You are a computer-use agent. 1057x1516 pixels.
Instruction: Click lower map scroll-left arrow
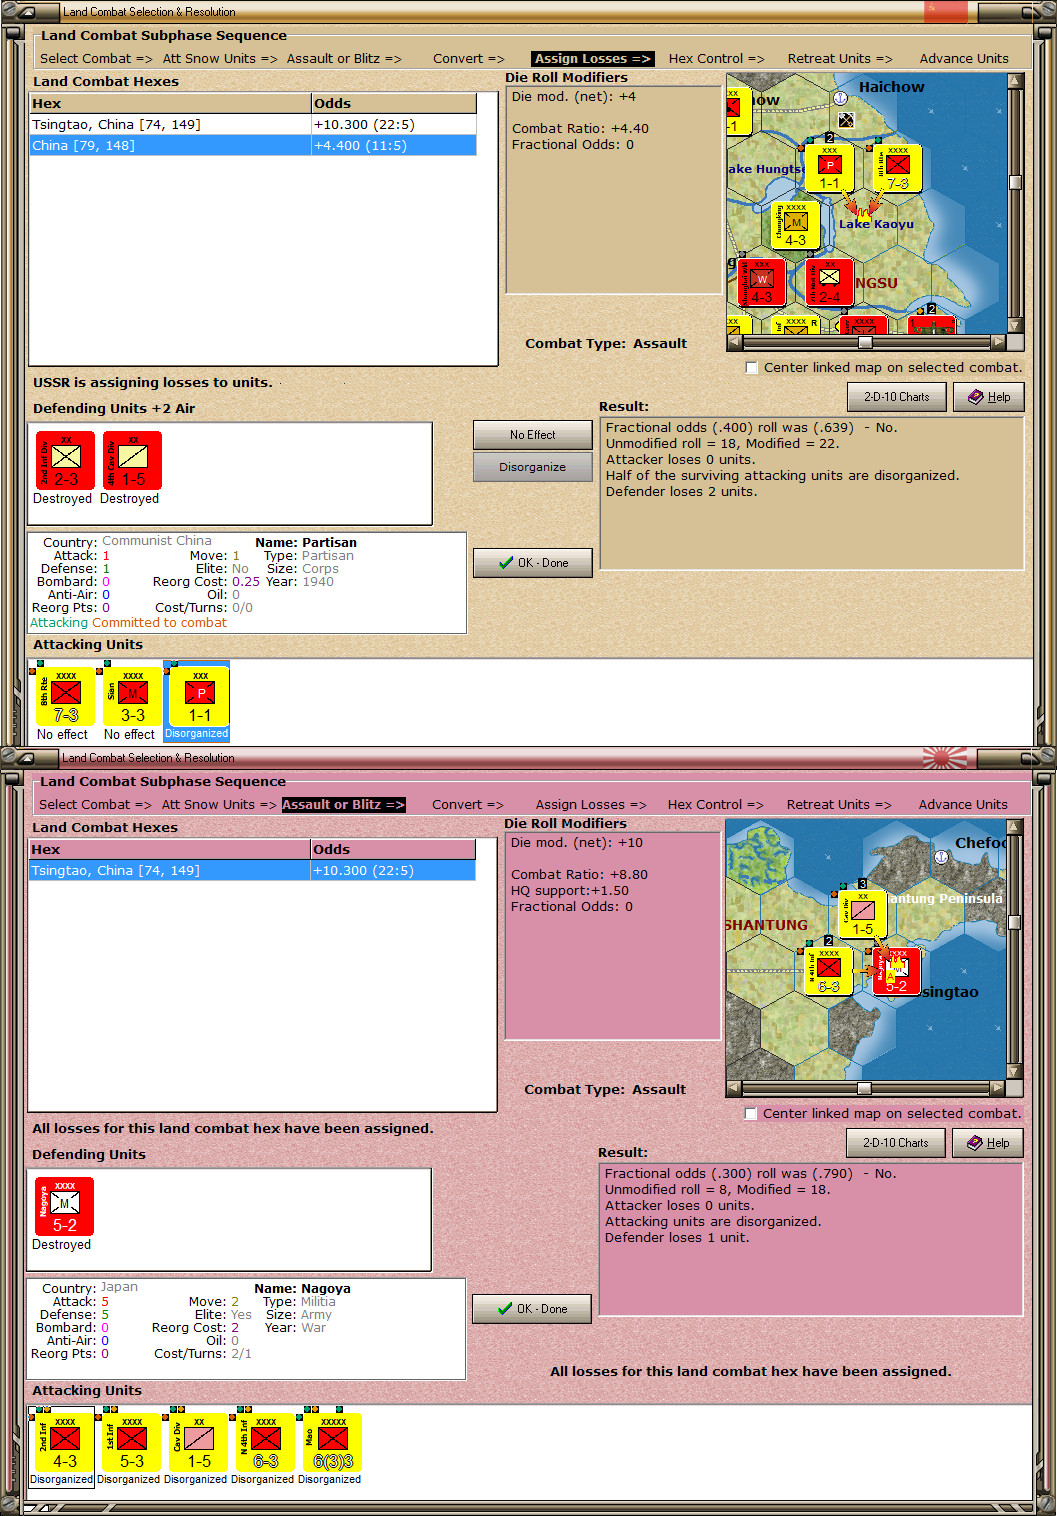tap(734, 1088)
